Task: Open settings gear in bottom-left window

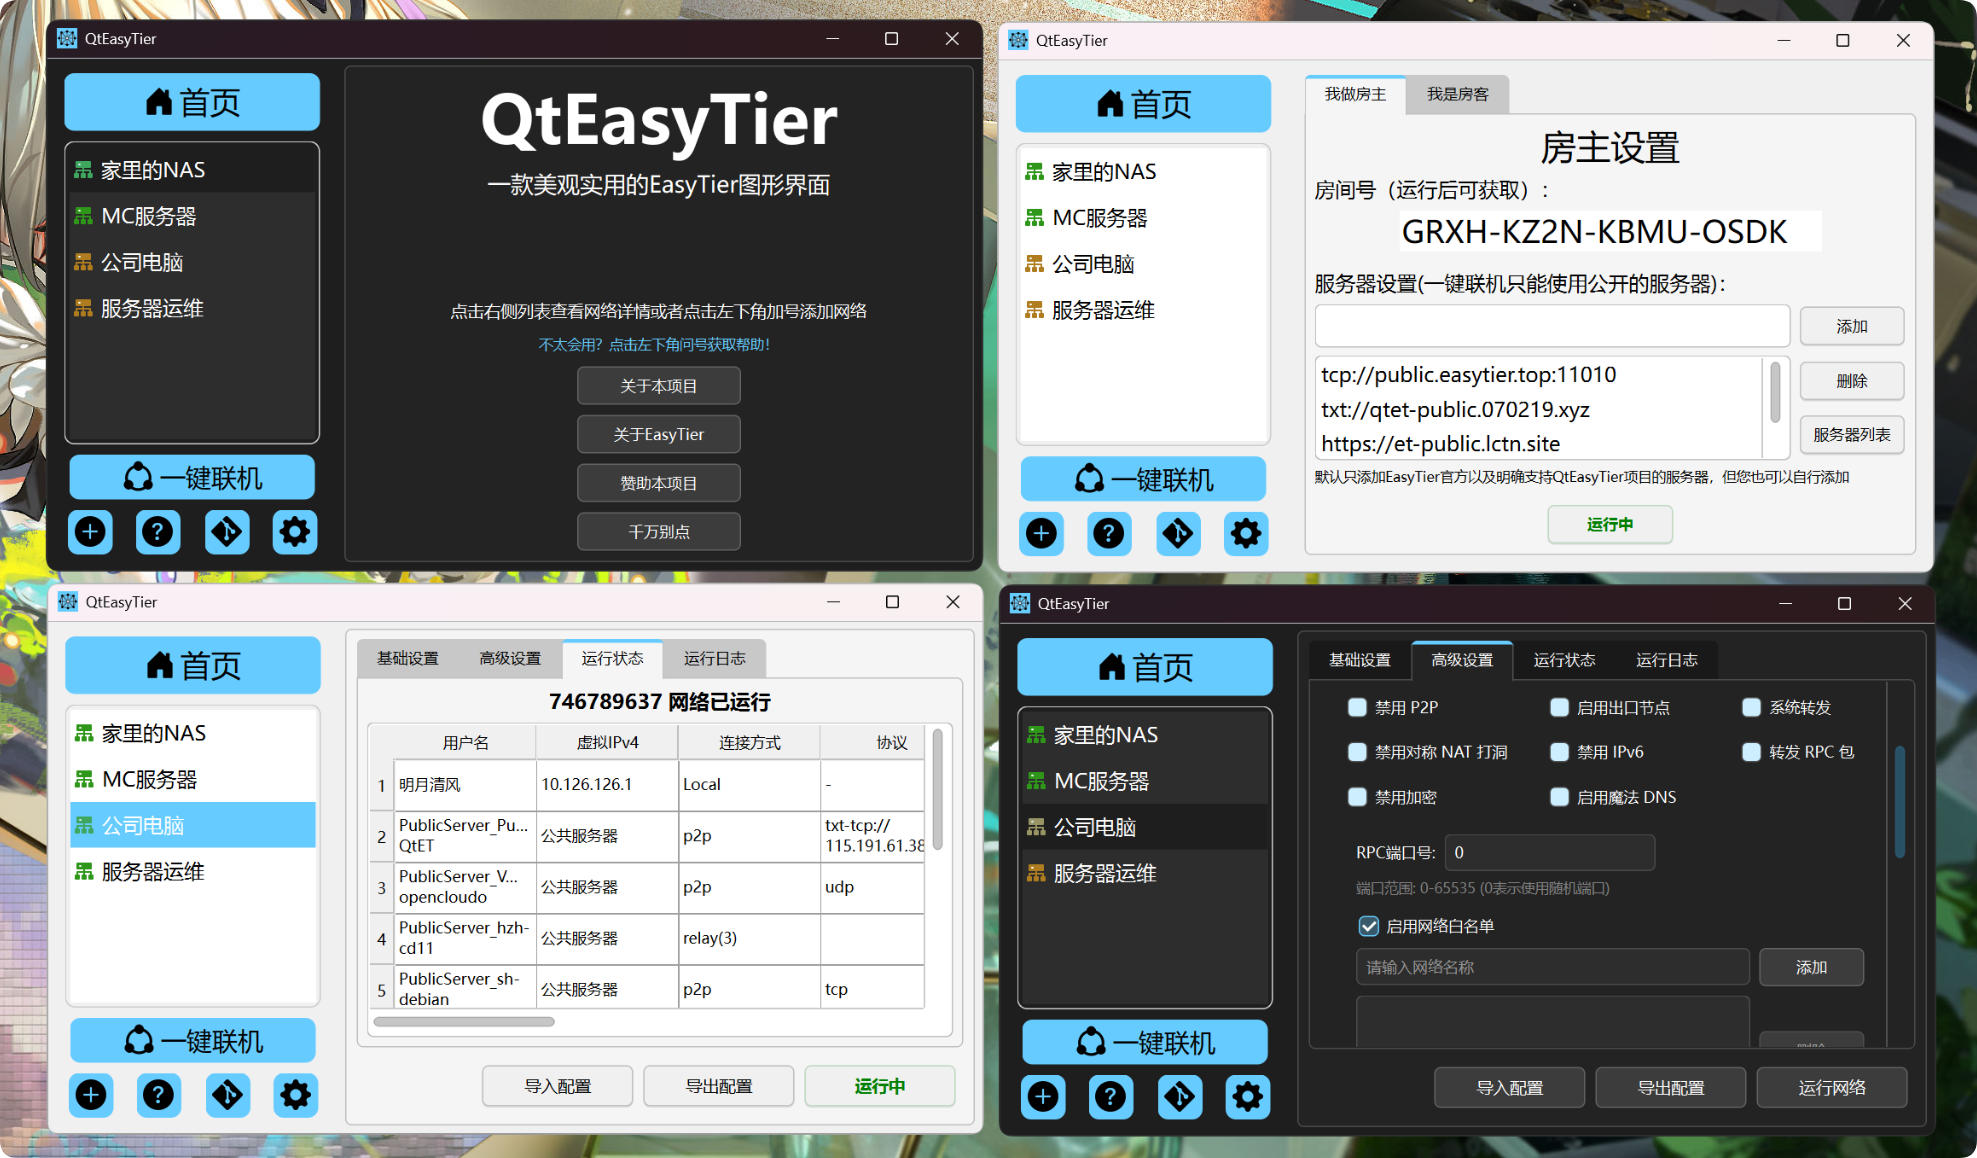Action: [x=296, y=1095]
